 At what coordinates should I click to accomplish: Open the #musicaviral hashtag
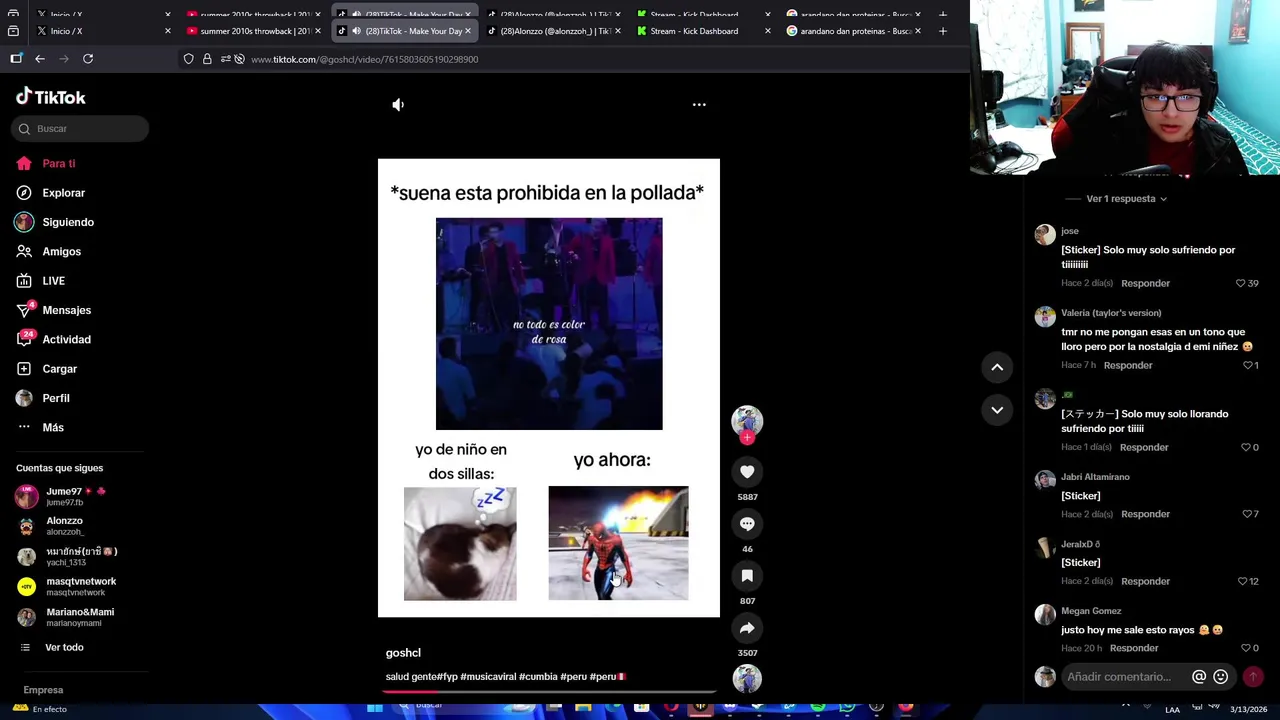point(488,677)
